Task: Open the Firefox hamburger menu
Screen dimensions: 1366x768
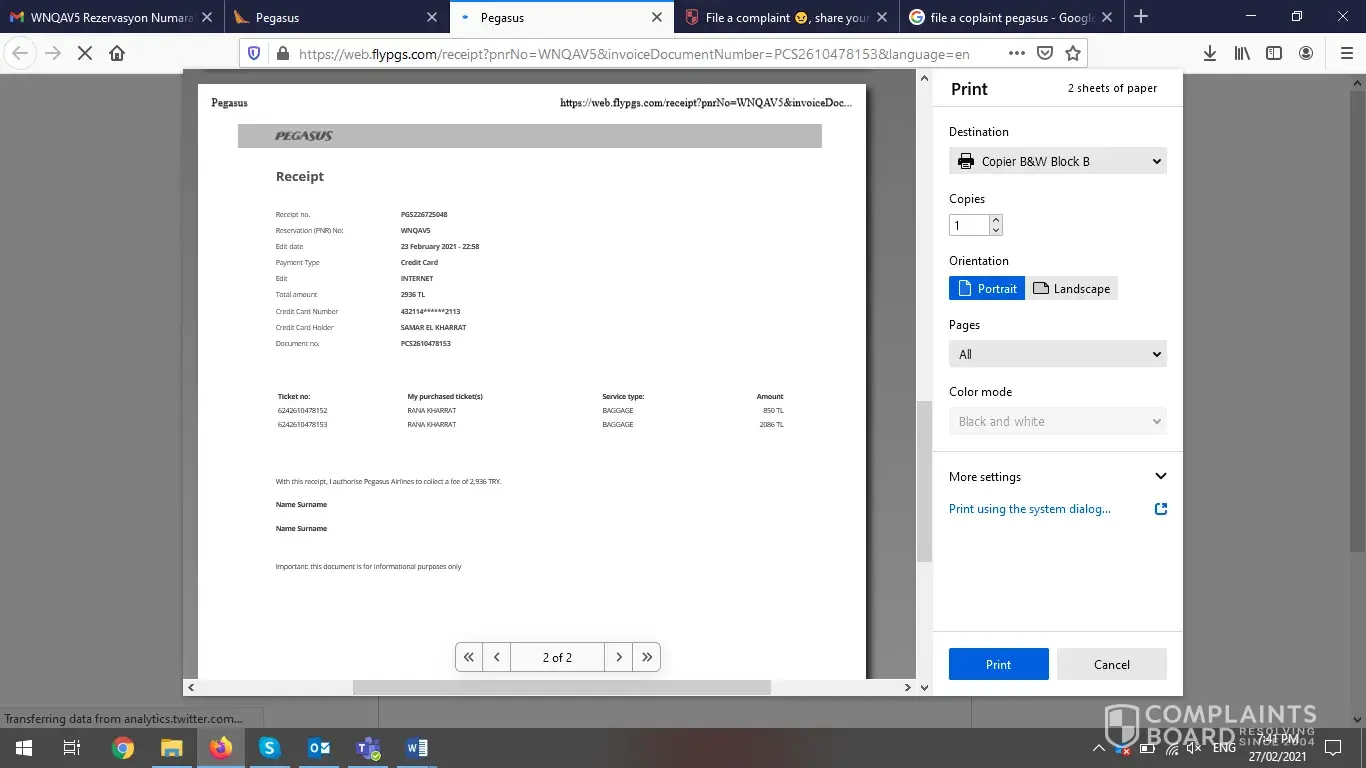Action: [x=1346, y=53]
